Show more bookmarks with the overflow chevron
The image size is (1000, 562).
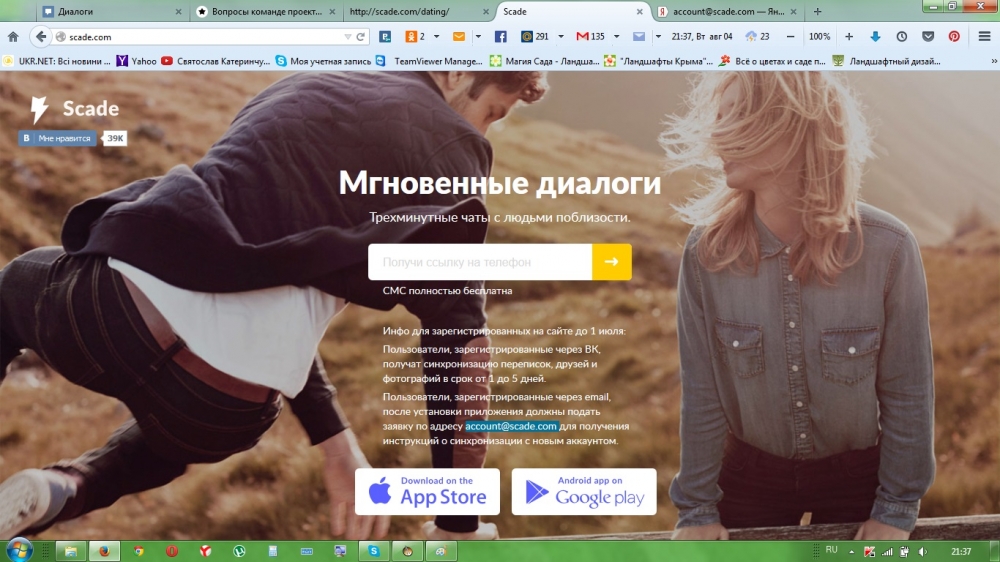(994, 61)
